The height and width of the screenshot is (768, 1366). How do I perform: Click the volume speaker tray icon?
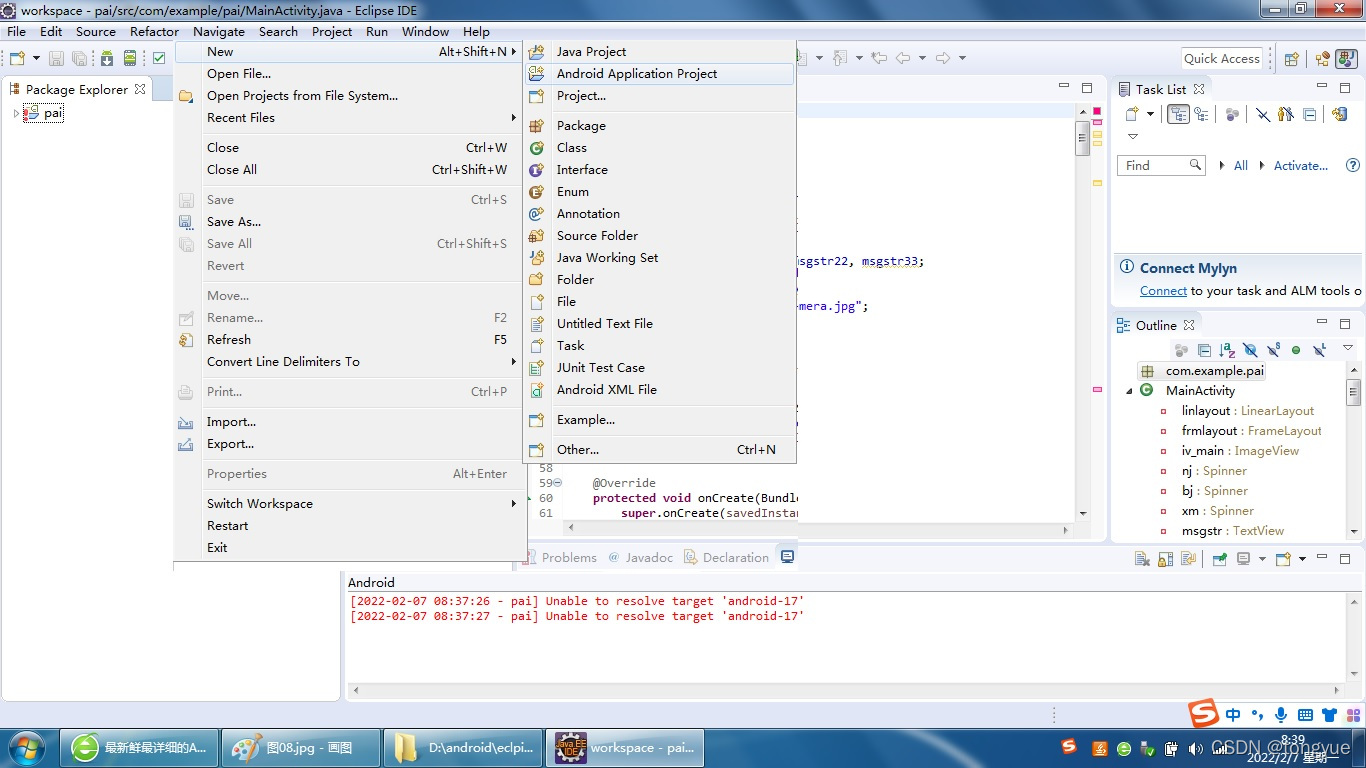coord(1195,748)
